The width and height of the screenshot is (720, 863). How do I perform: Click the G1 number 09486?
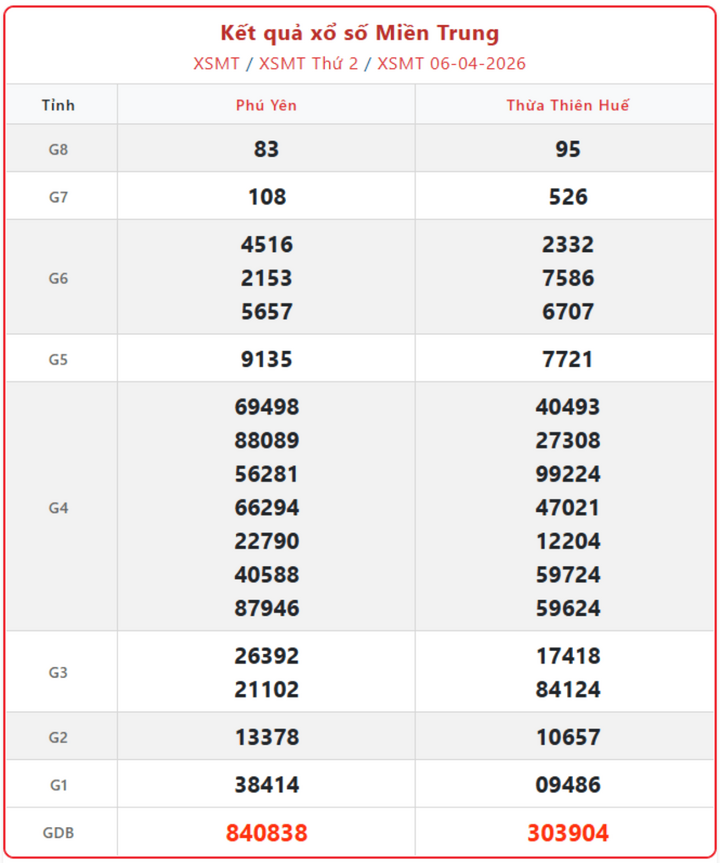[568, 785]
